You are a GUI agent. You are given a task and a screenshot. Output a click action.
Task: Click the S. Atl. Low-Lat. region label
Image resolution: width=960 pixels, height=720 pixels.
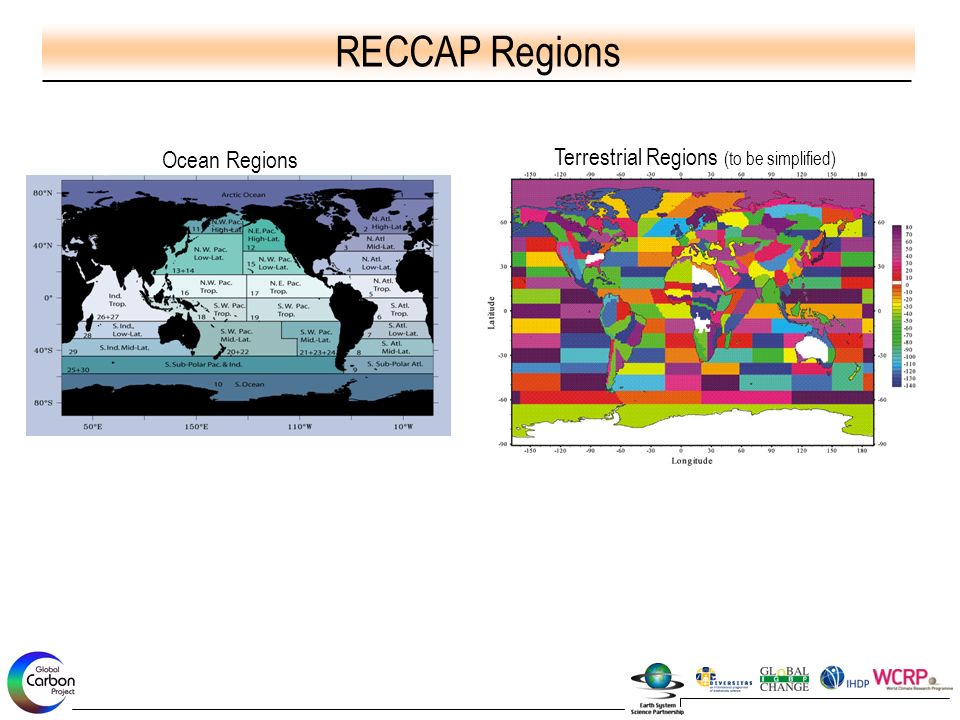coord(403,329)
